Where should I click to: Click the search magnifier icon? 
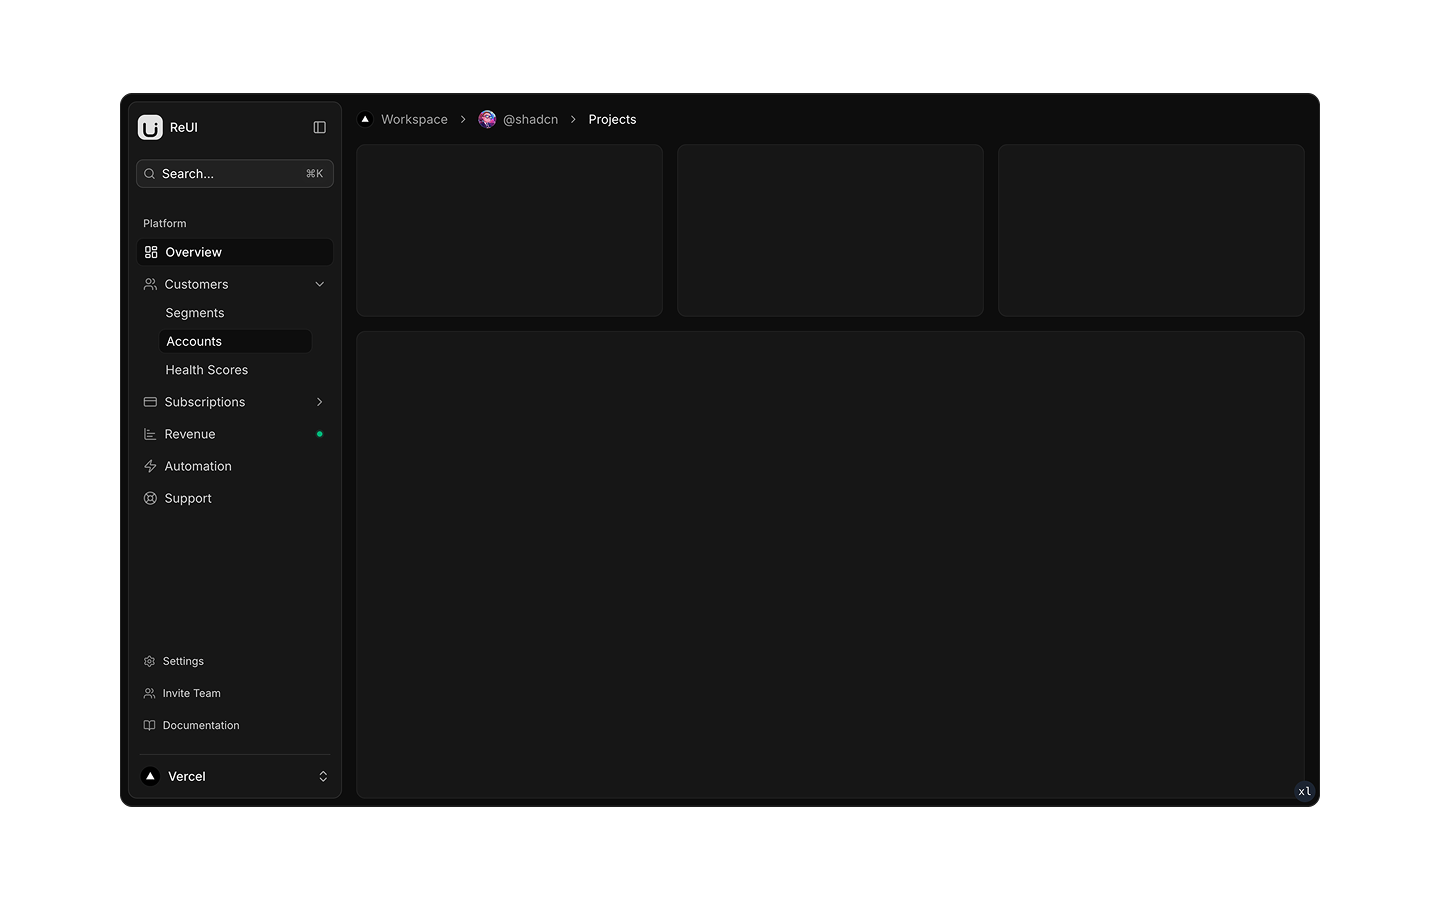[150, 174]
